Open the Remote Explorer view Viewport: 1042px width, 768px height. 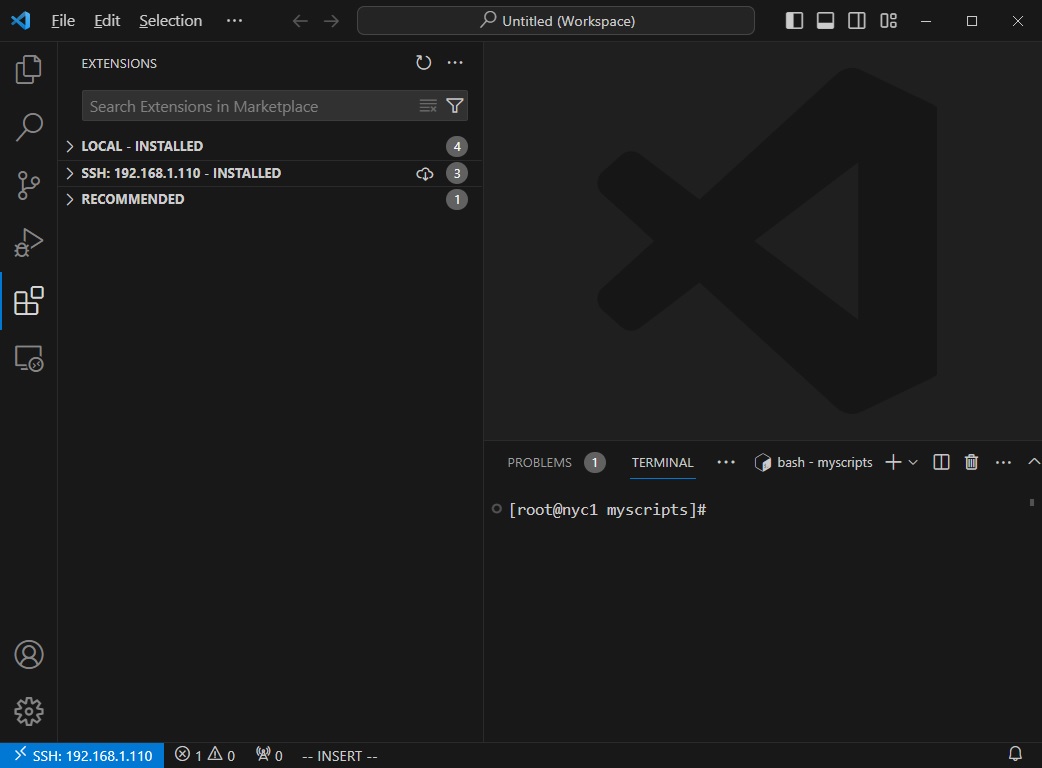28,360
